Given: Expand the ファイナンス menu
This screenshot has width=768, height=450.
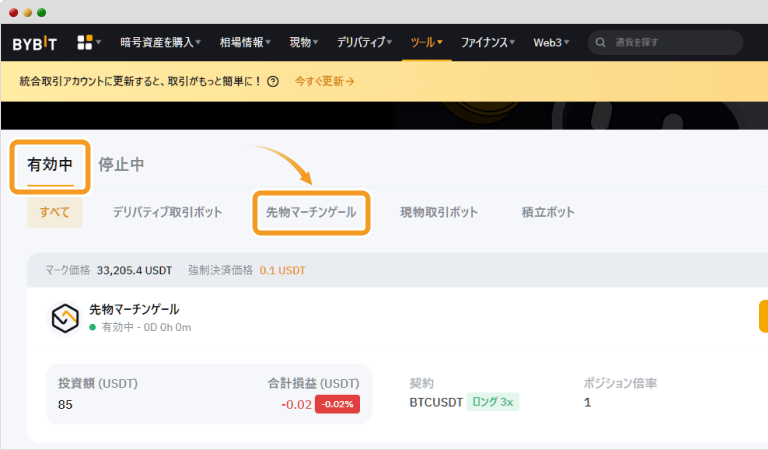Looking at the screenshot, I should coord(487,43).
